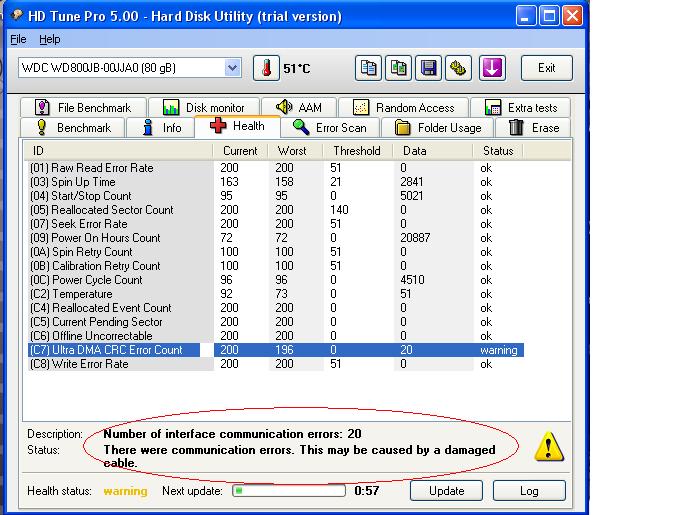Screen dimensions: 680x515
Task: Select the (09) Power On Hours Count row
Action: pos(276,238)
